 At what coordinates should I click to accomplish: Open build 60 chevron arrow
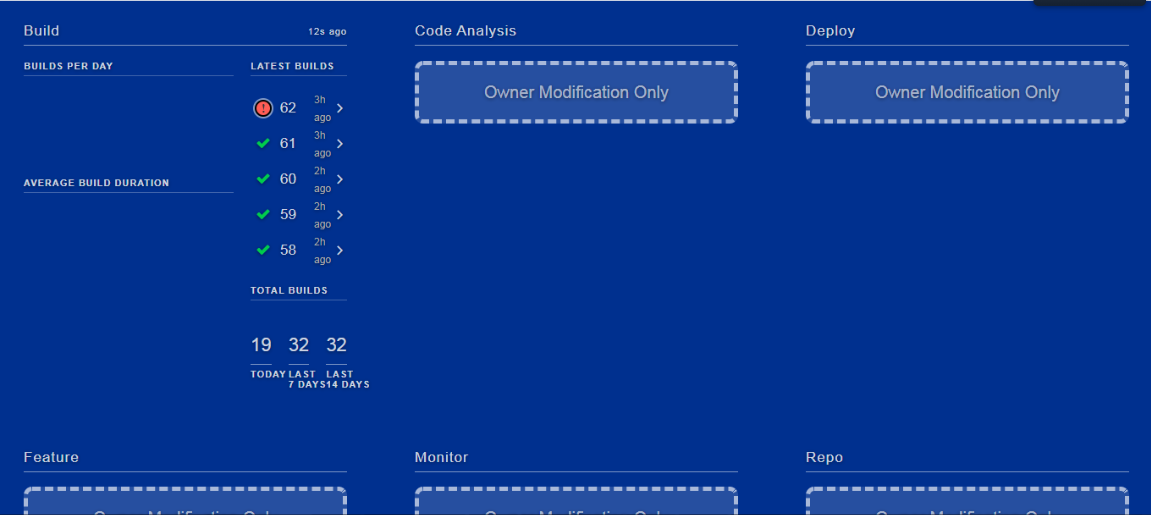pyautogui.click(x=340, y=179)
